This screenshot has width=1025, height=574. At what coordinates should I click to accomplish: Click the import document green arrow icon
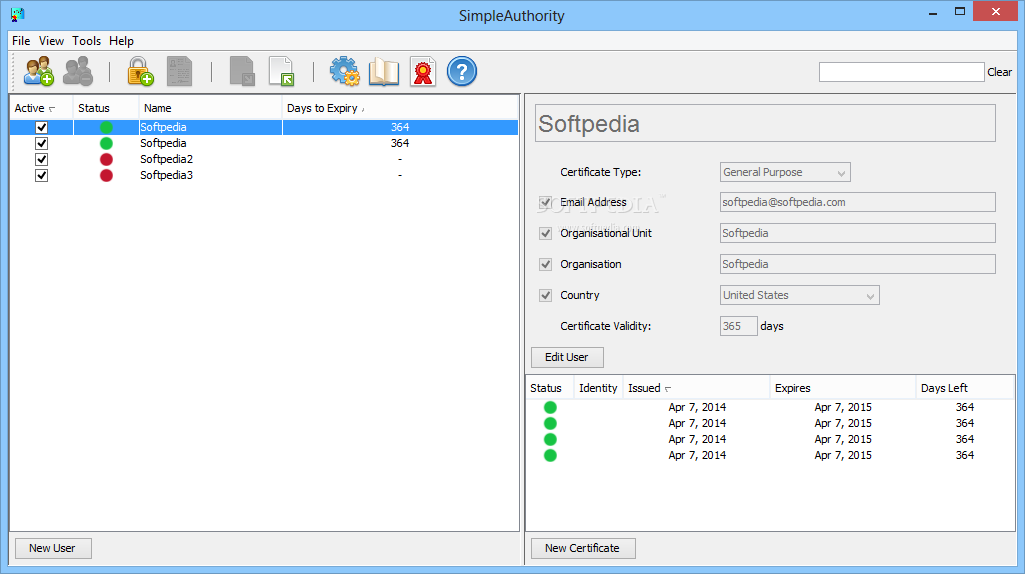(282, 71)
